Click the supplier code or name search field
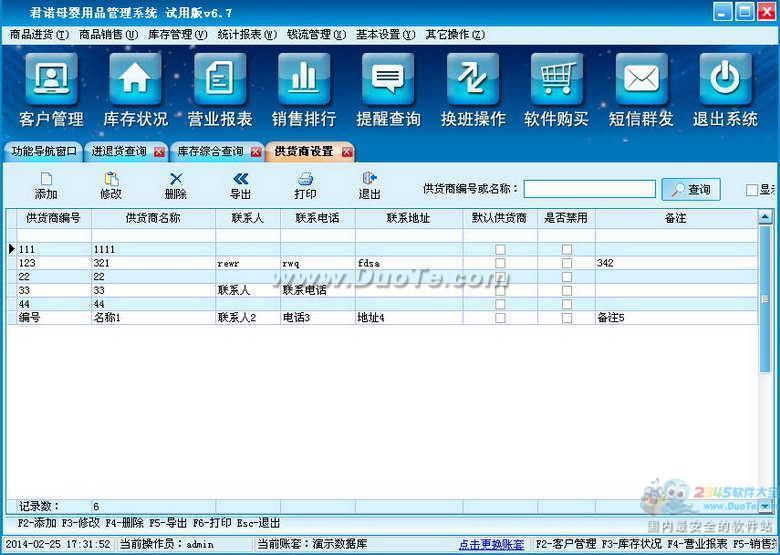 (x=588, y=189)
